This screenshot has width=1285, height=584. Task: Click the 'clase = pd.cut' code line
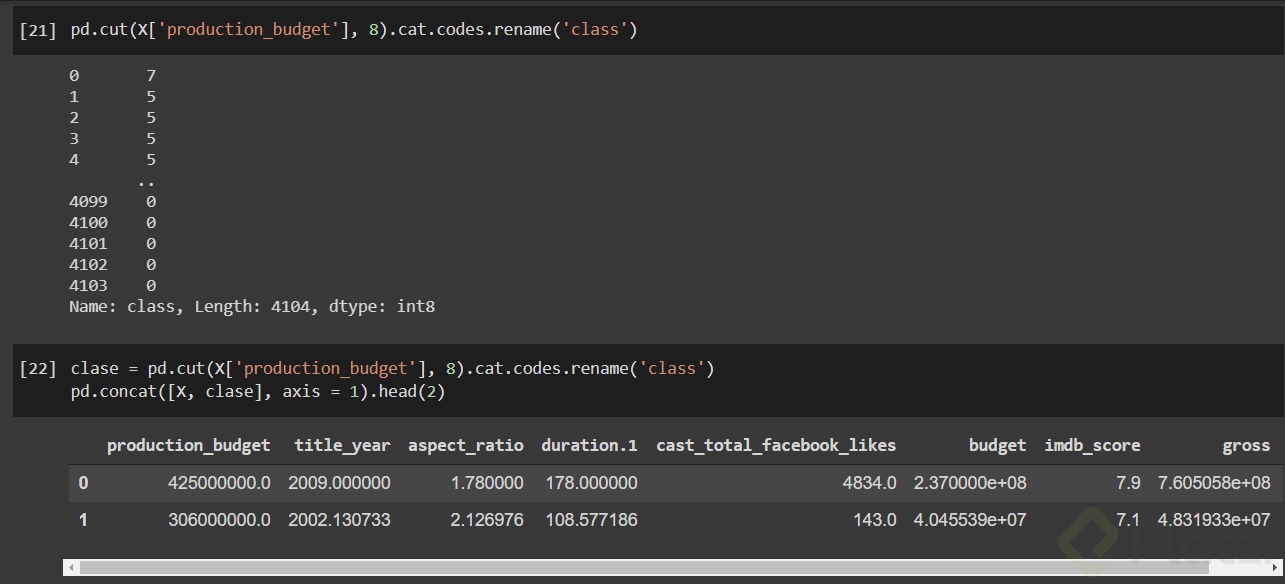tap(392, 369)
